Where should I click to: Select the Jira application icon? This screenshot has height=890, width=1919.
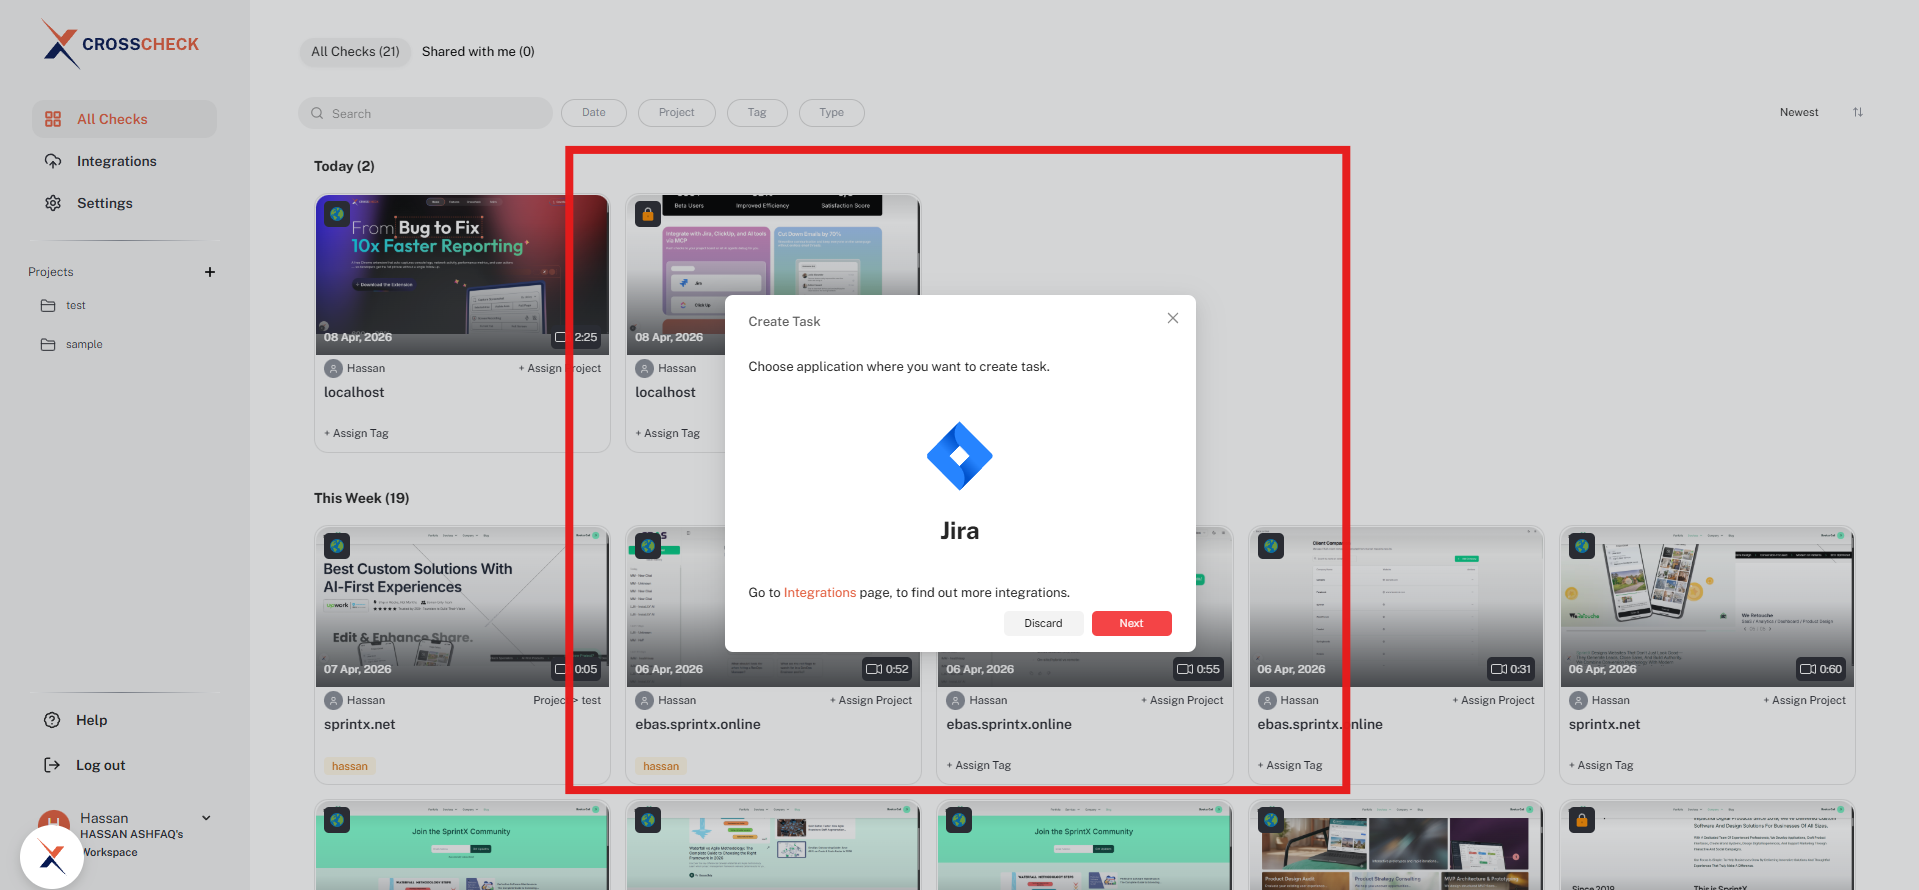pos(959,456)
